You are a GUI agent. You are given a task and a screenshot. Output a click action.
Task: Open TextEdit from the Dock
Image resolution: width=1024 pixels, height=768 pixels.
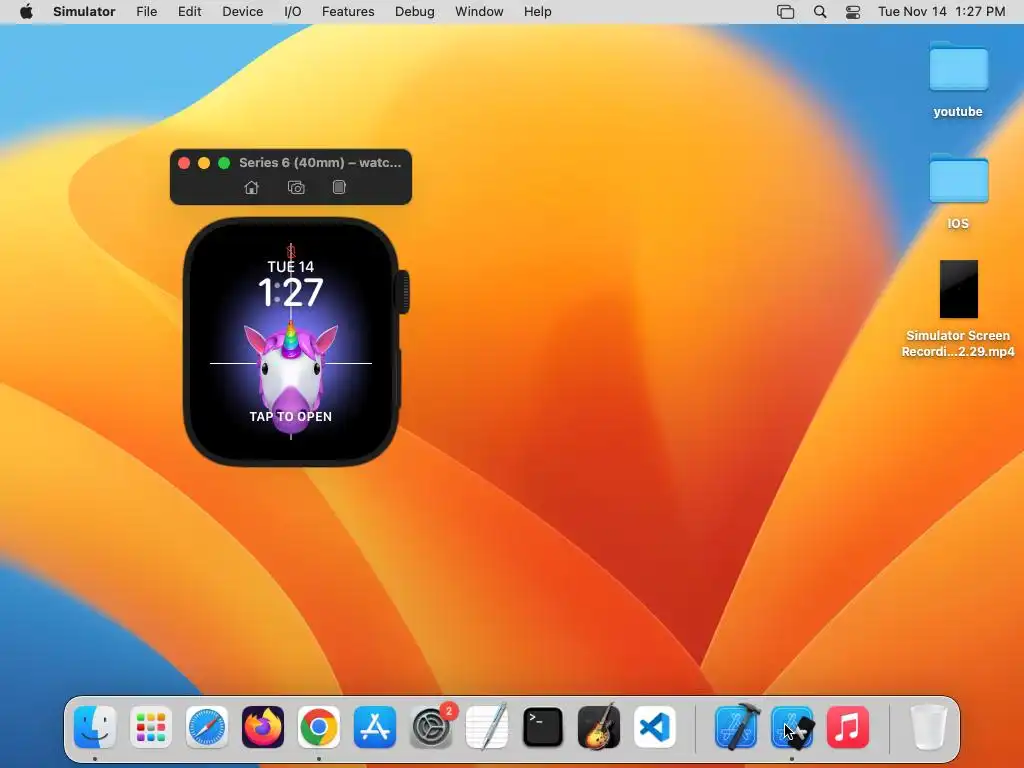tap(487, 727)
